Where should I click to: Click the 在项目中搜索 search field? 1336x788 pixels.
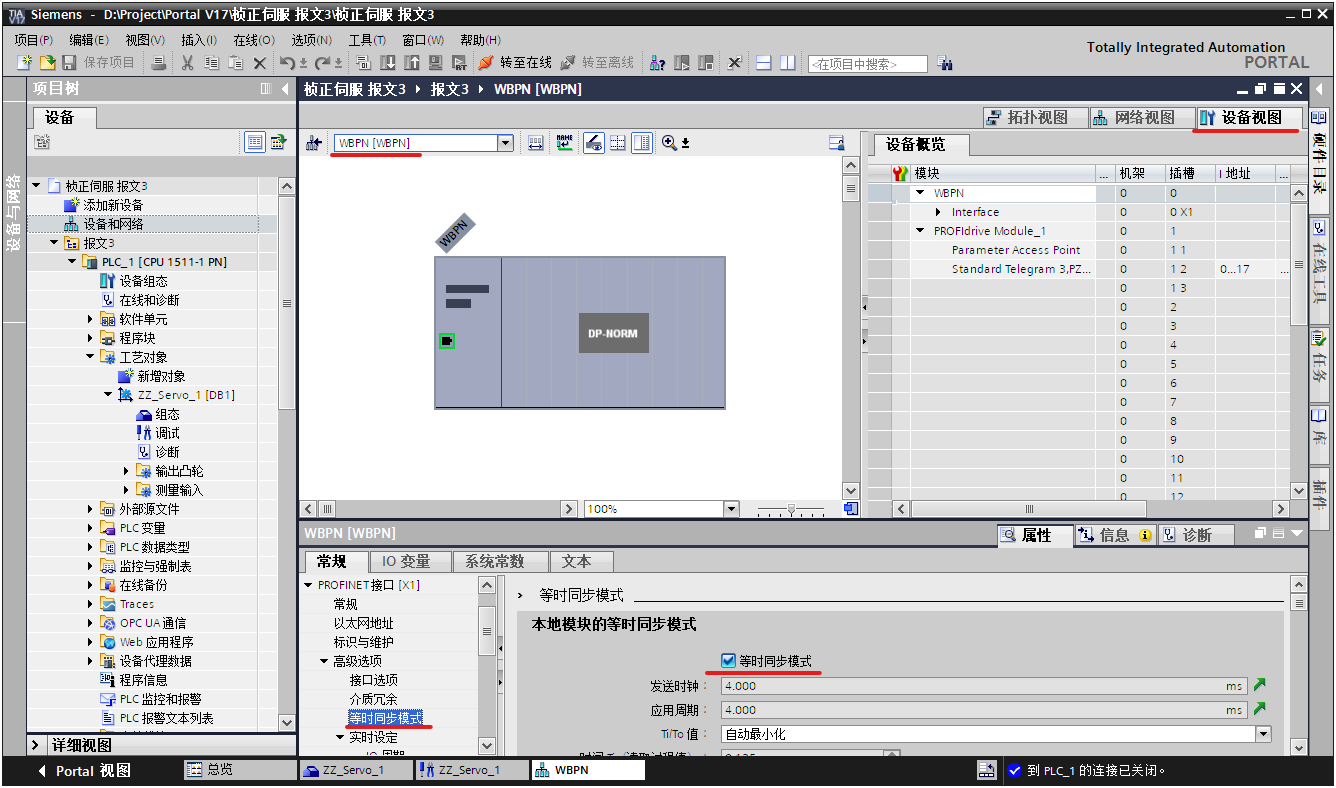(867, 64)
